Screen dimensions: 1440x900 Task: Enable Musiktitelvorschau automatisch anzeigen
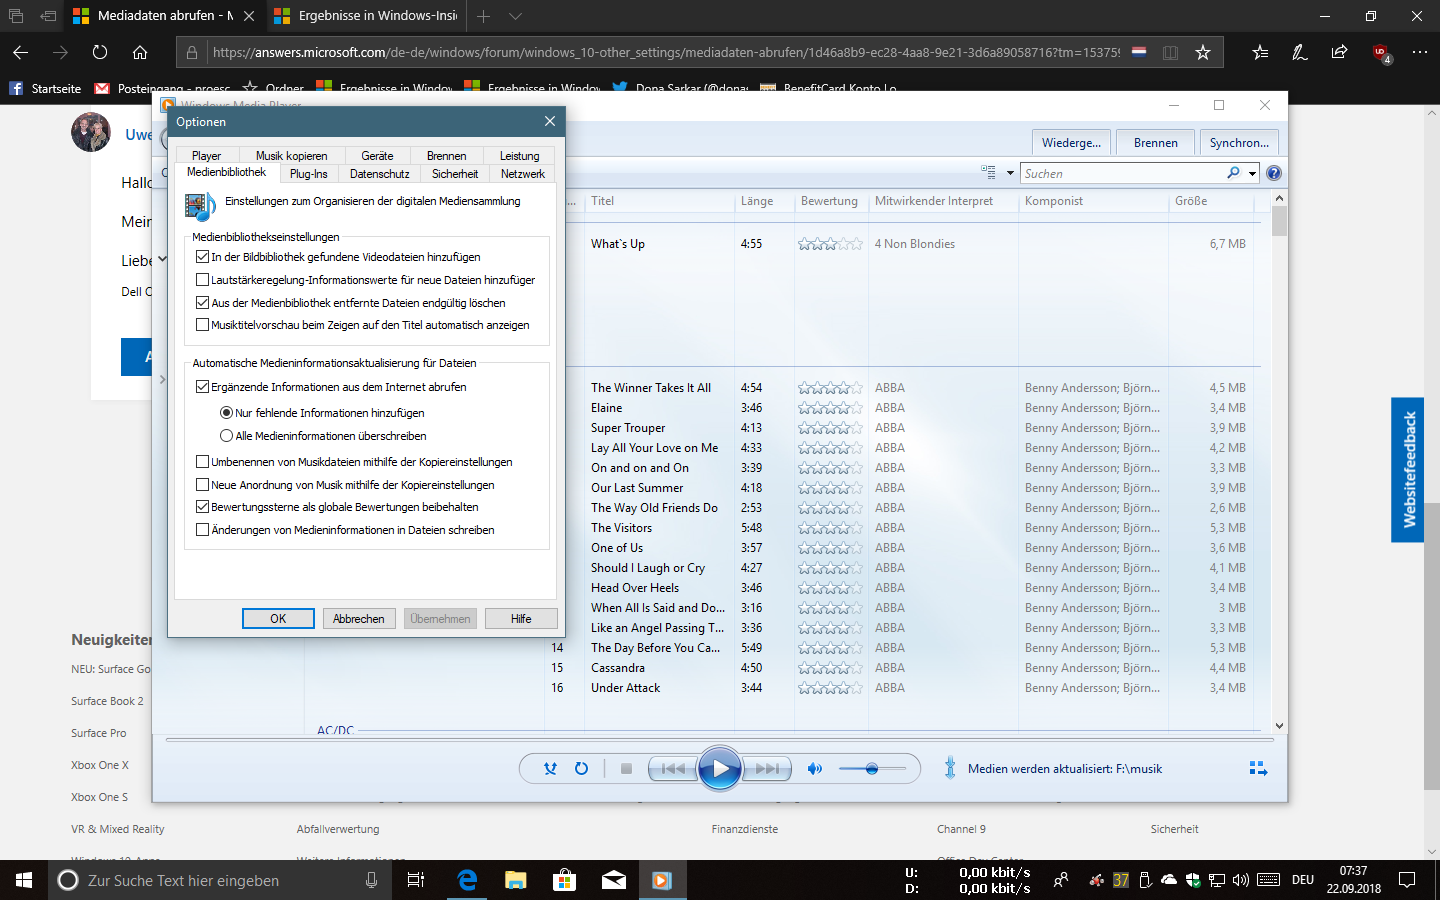[203, 325]
